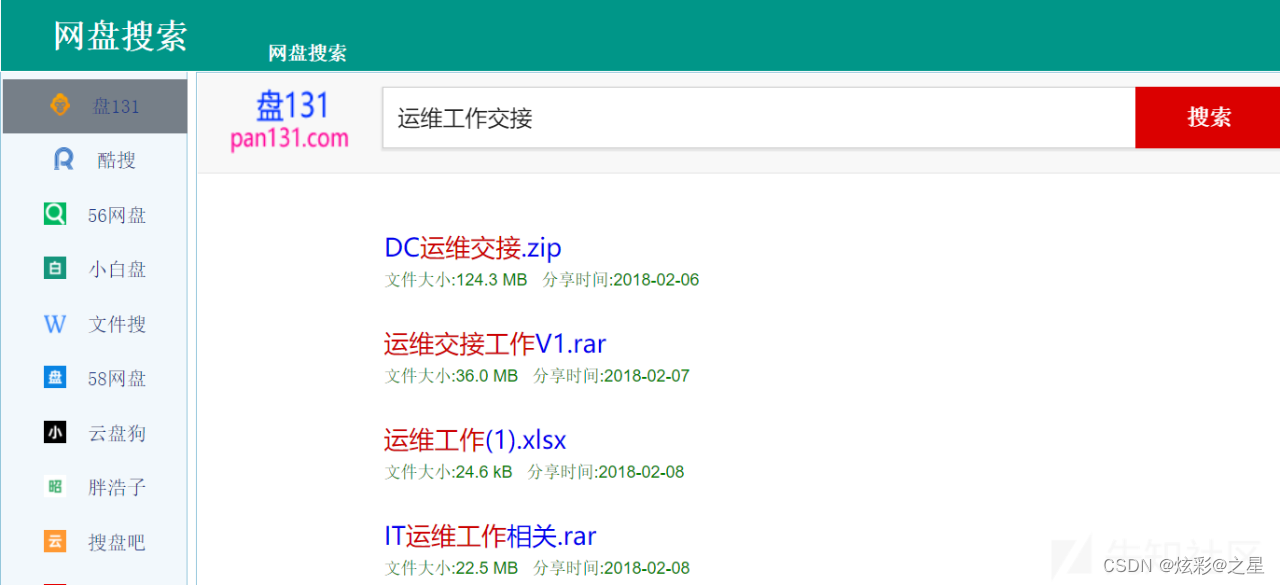Click the smaller 网盘搜索 header label
The height and width of the screenshot is (585, 1280).
(x=307, y=53)
